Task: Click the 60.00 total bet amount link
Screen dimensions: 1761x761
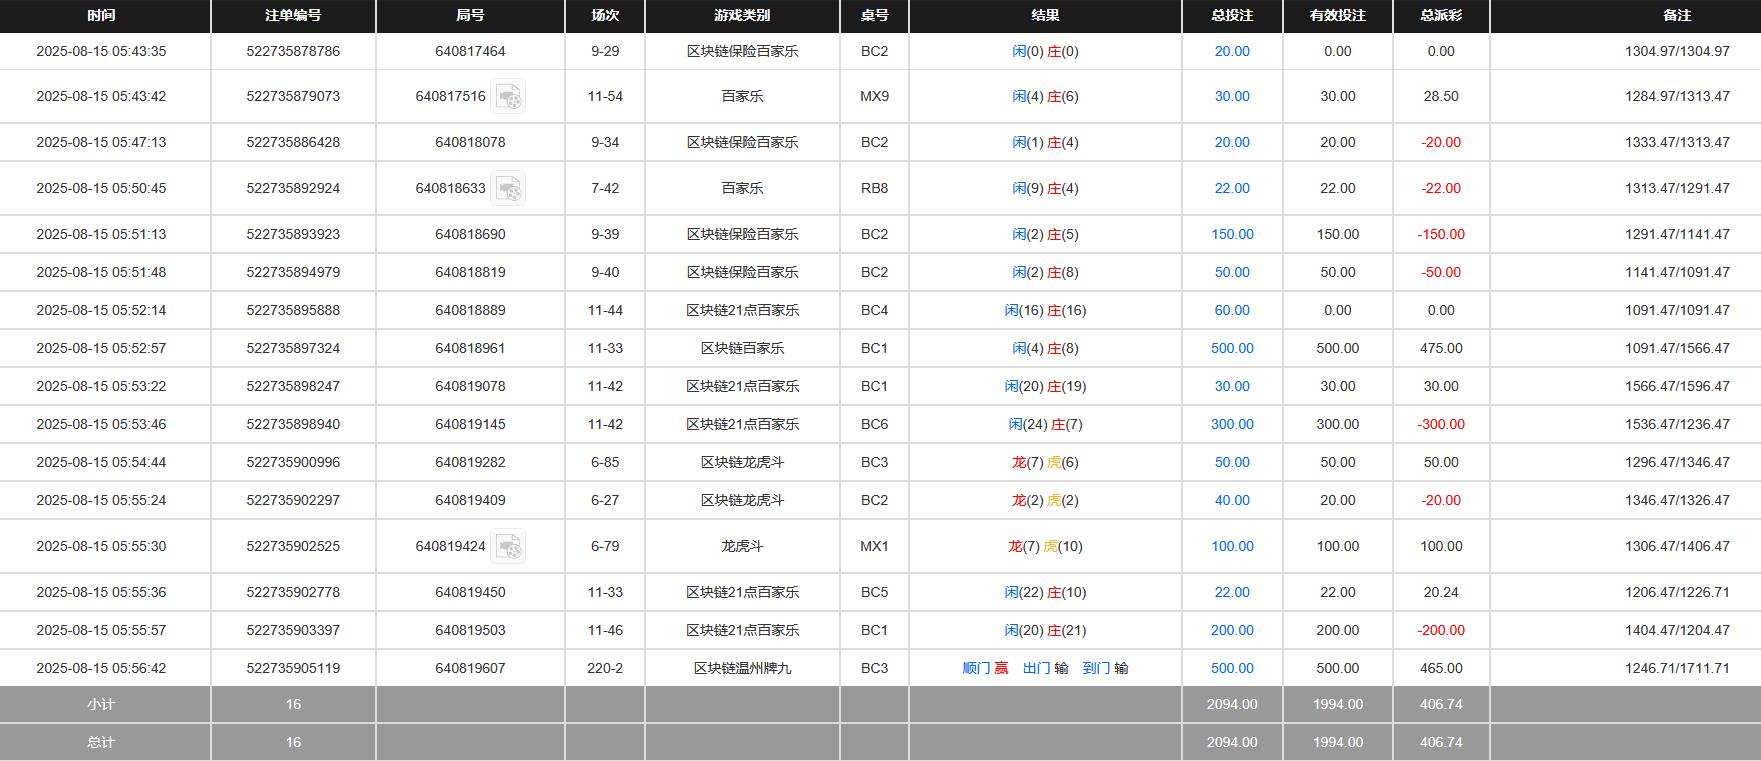Action: [1232, 310]
